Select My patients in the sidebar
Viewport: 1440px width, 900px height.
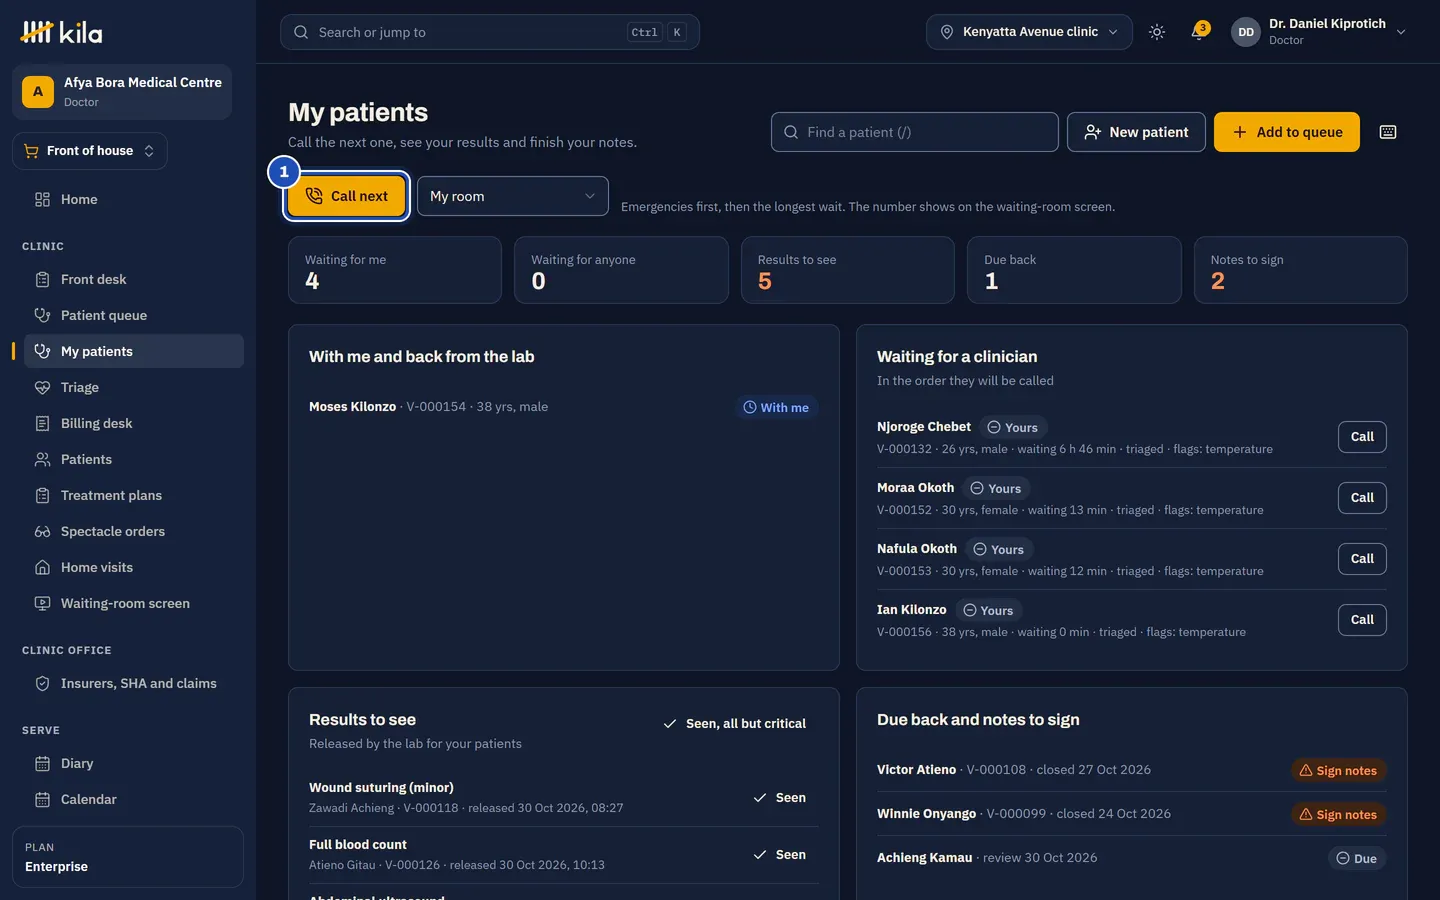point(134,351)
